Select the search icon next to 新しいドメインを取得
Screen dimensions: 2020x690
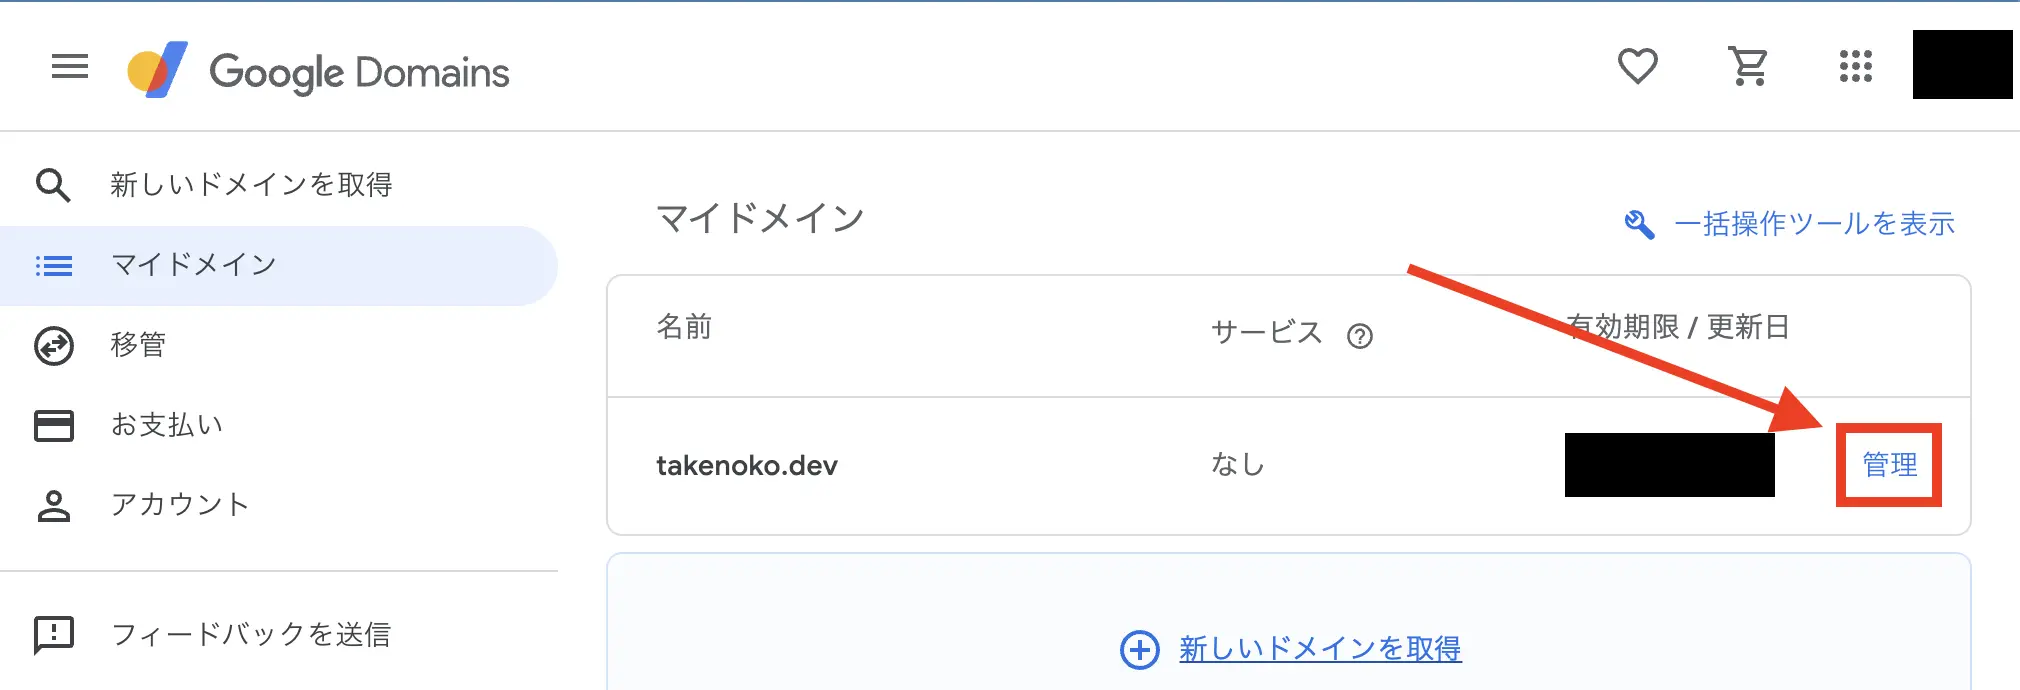coord(54,185)
